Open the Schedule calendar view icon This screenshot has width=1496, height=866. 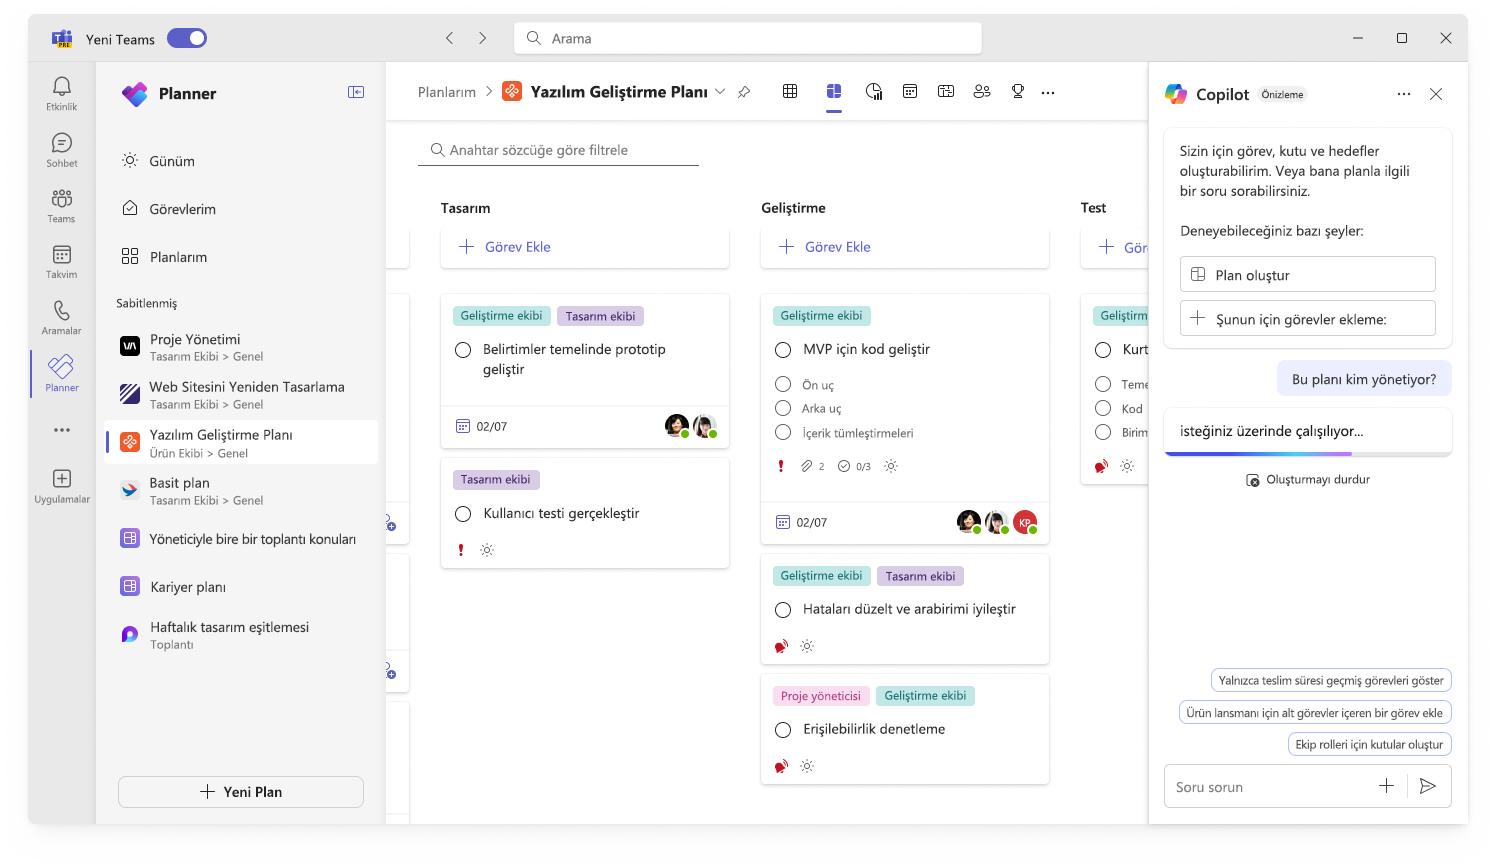click(x=910, y=91)
